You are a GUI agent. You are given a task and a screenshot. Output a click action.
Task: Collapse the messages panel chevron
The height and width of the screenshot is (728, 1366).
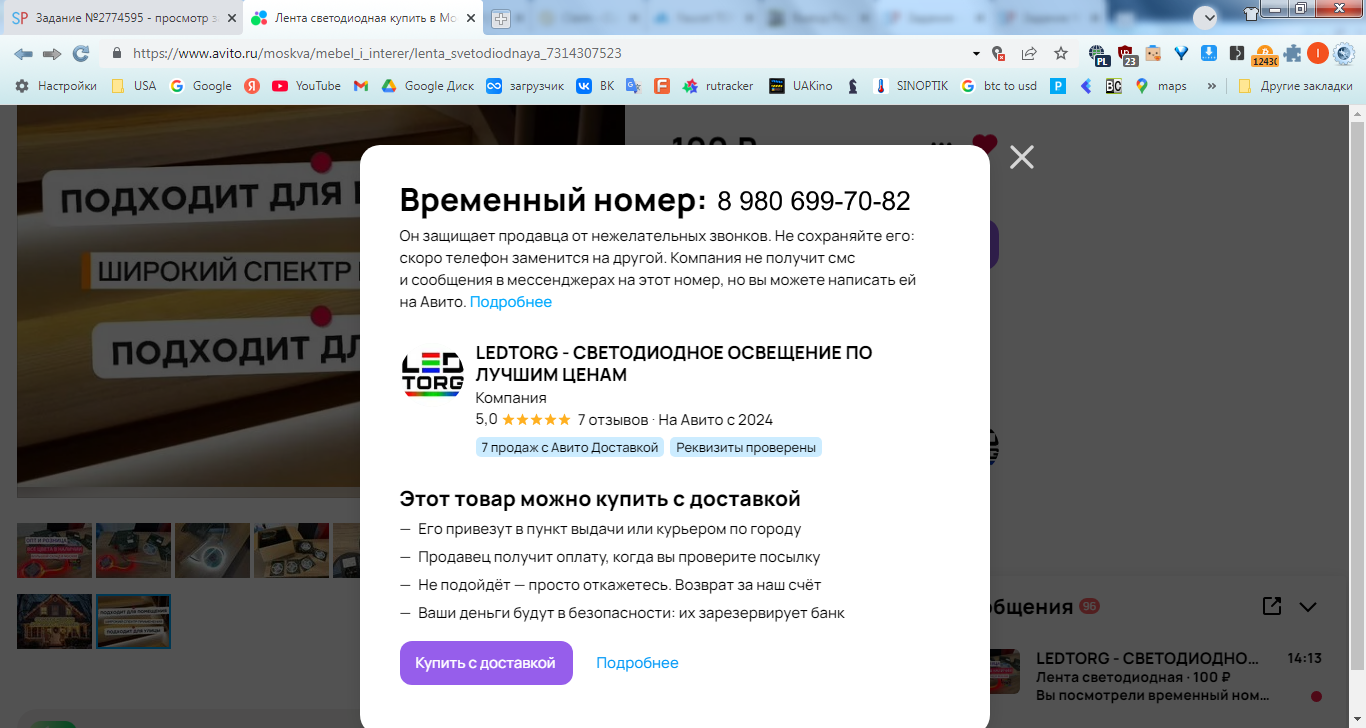(x=1308, y=606)
